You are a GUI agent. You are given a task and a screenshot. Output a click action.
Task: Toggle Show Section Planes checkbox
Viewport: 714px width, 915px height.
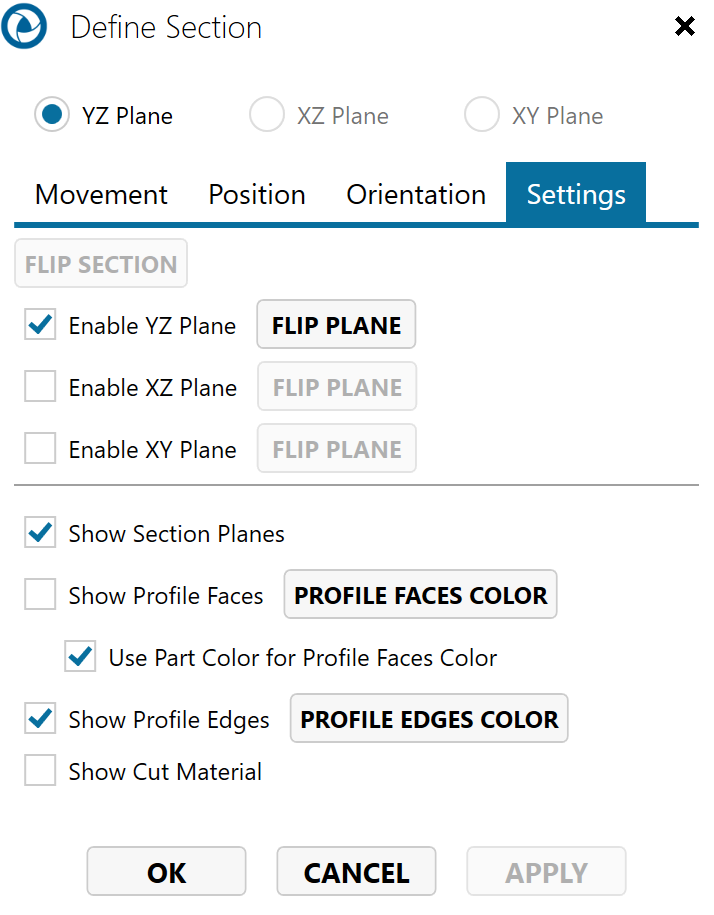click(x=40, y=533)
